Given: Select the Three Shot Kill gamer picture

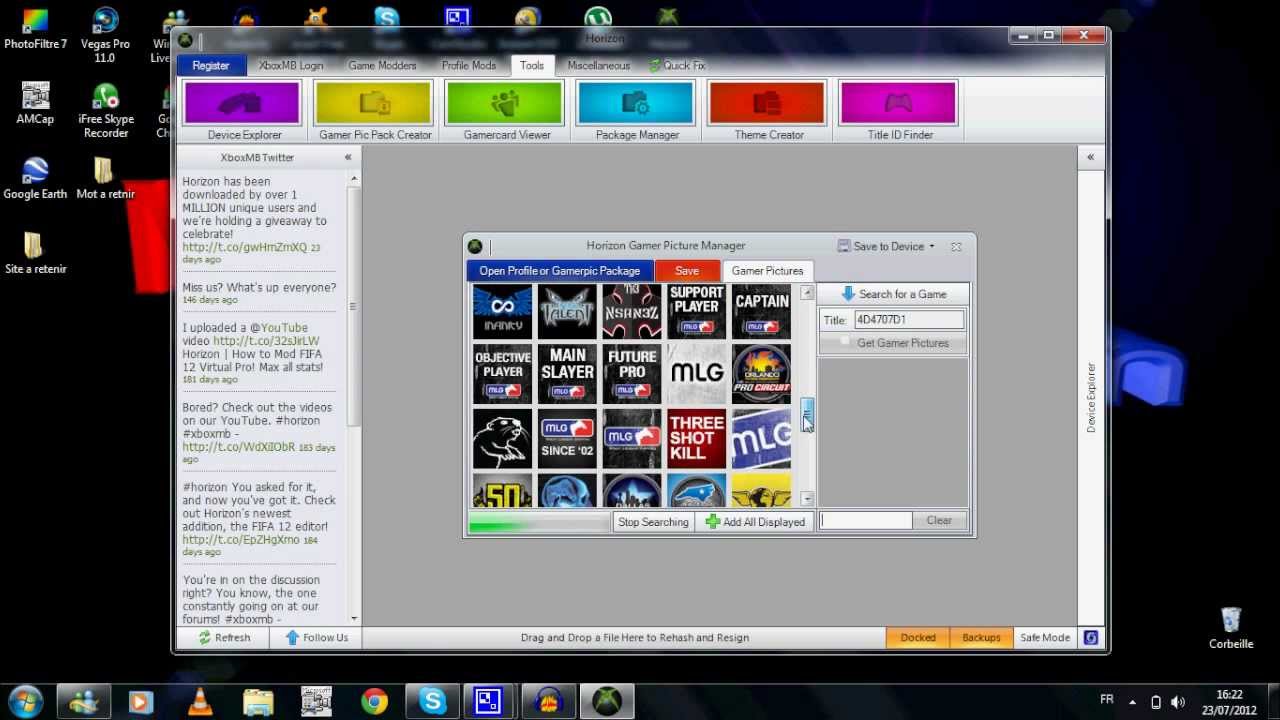Looking at the screenshot, I should click(696, 438).
